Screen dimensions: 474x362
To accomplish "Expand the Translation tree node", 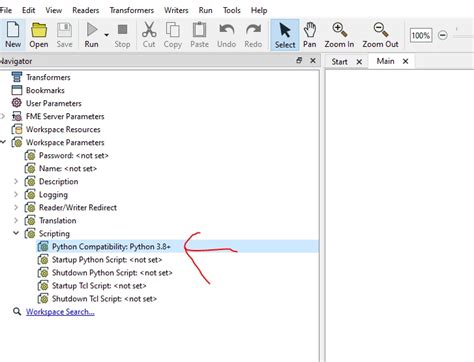I will click(x=16, y=220).
